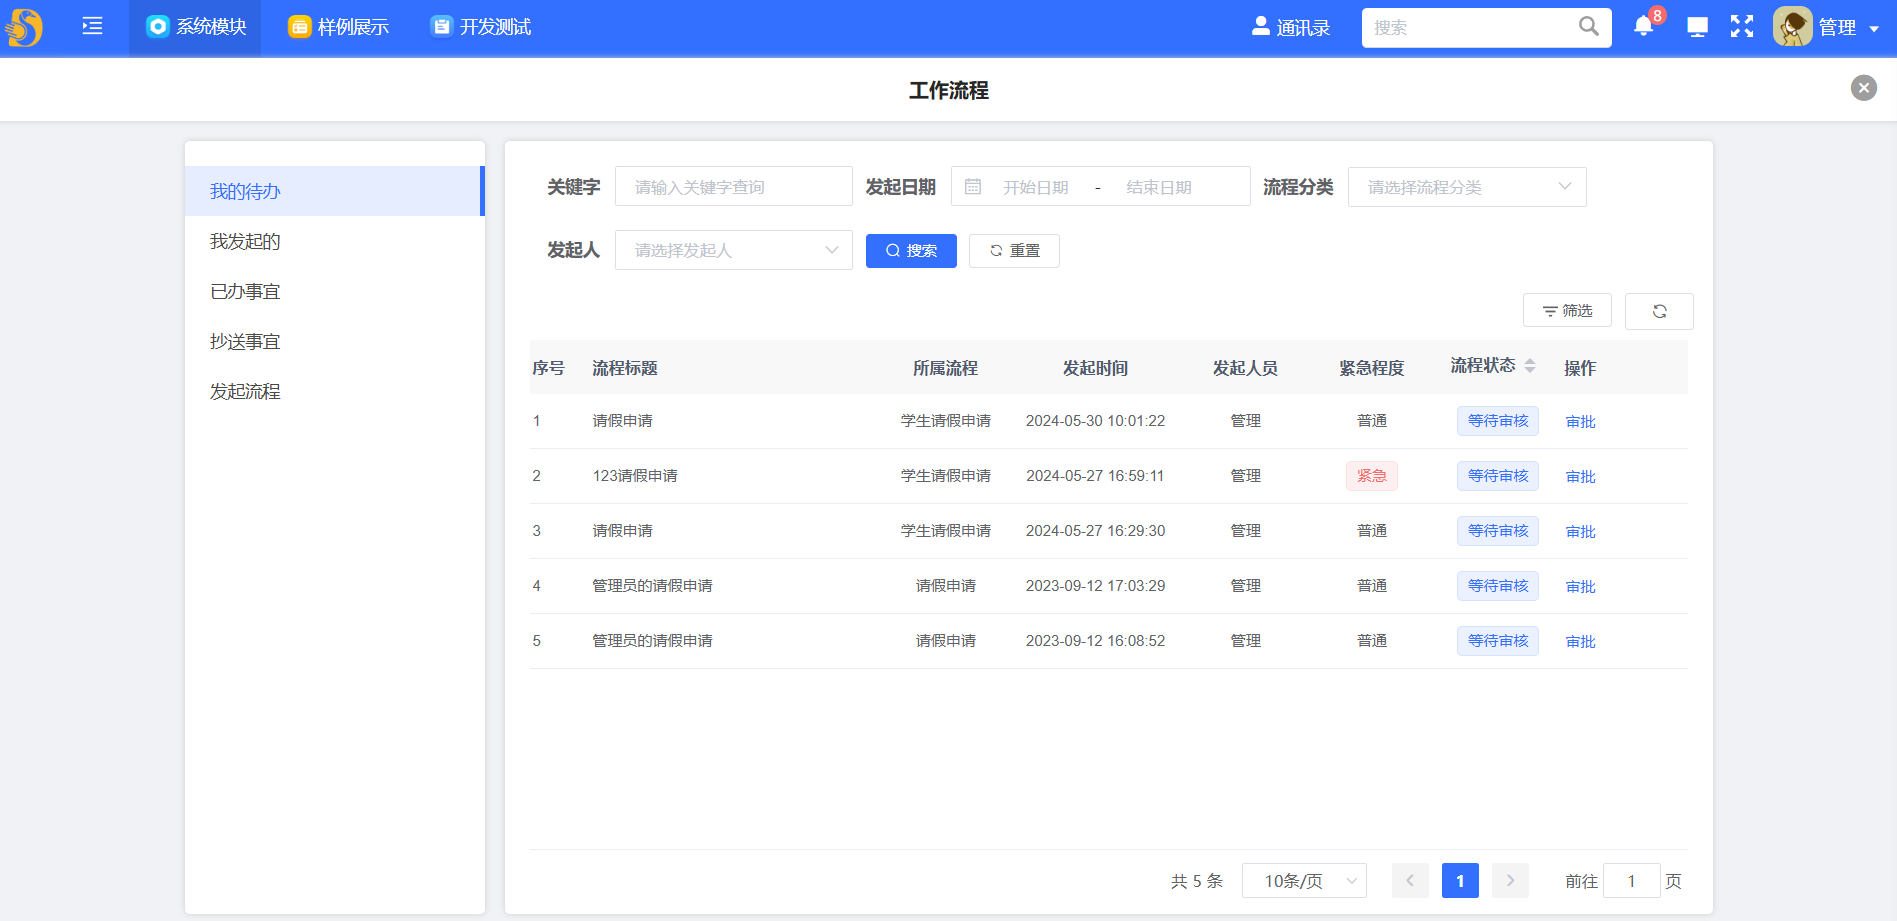This screenshot has height=921, width=1897.
Task: Open the 开发测试 tab
Action: [x=481, y=27]
